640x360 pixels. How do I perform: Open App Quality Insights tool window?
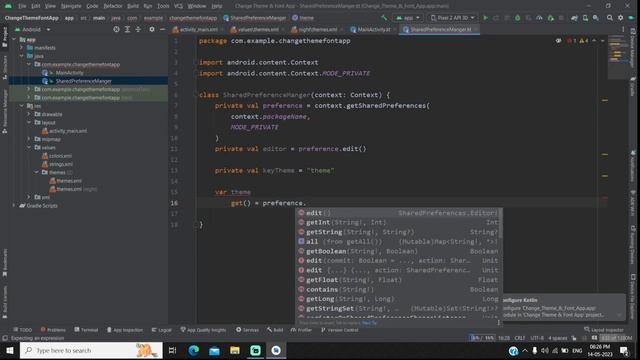pos(203,330)
